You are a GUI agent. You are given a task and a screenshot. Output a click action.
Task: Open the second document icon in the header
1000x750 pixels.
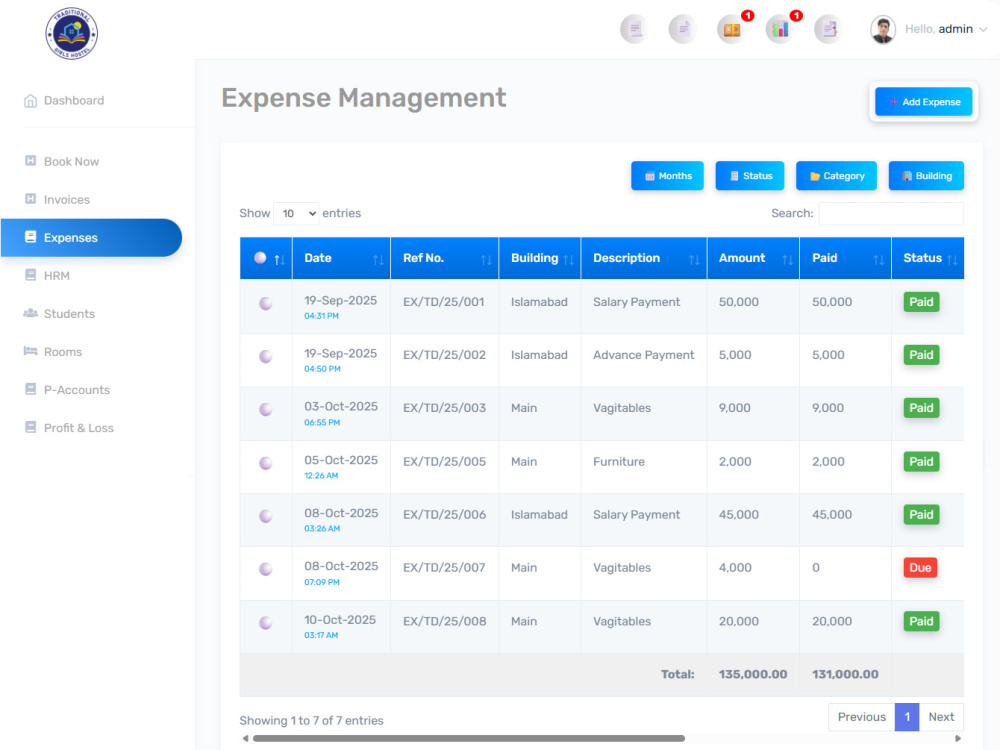(683, 29)
